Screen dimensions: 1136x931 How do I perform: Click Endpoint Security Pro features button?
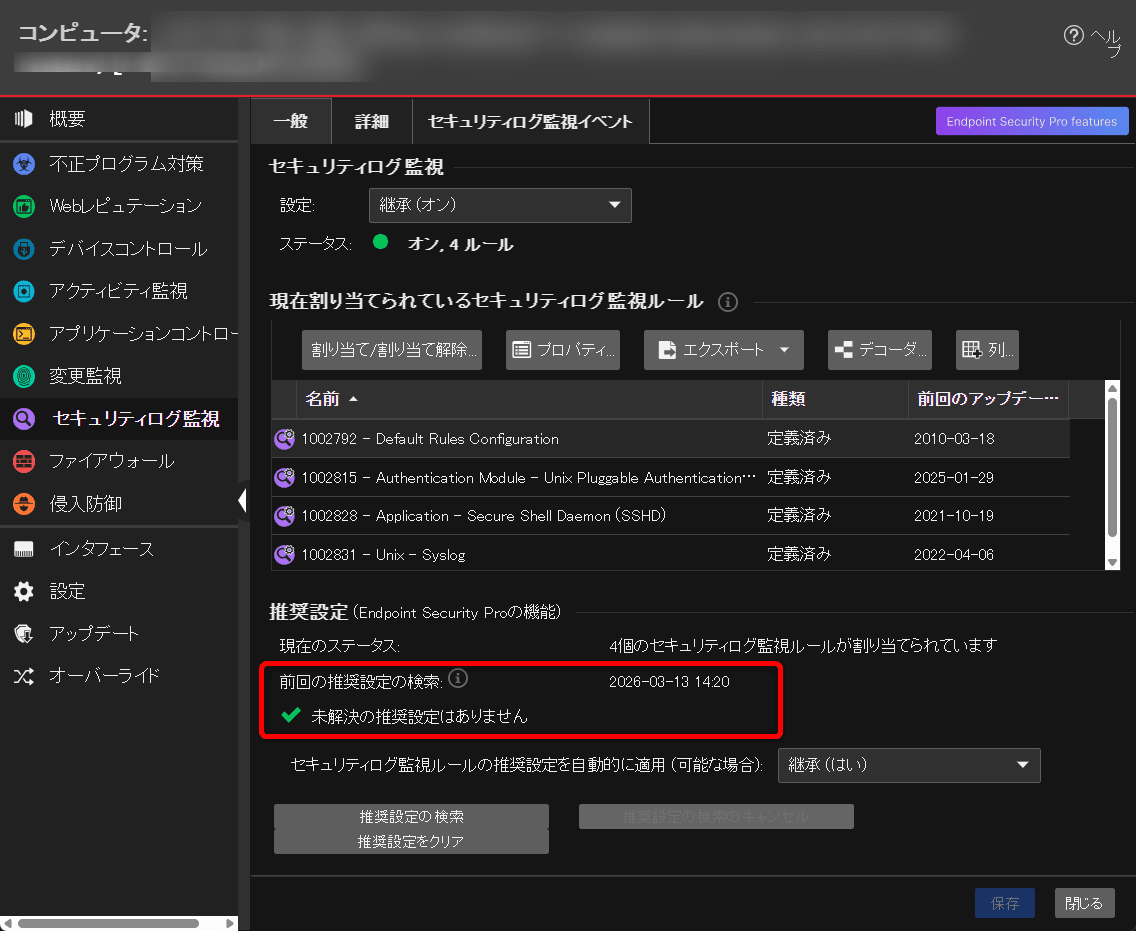click(1032, 121)
